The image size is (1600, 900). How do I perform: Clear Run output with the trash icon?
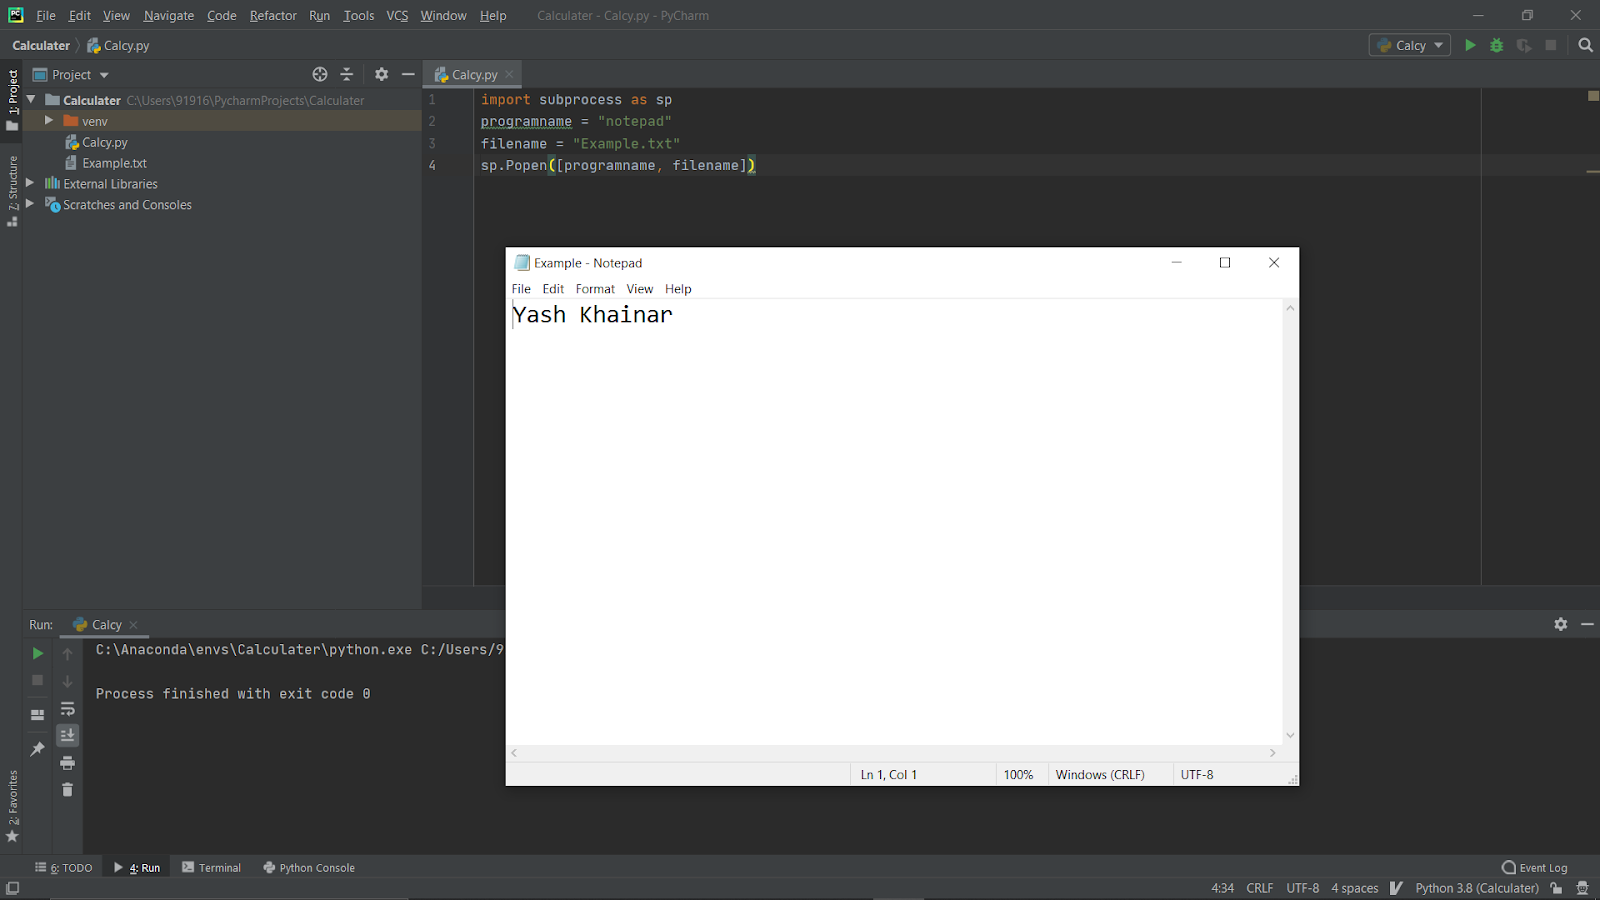pyautogui.click(x=67, y=789)
